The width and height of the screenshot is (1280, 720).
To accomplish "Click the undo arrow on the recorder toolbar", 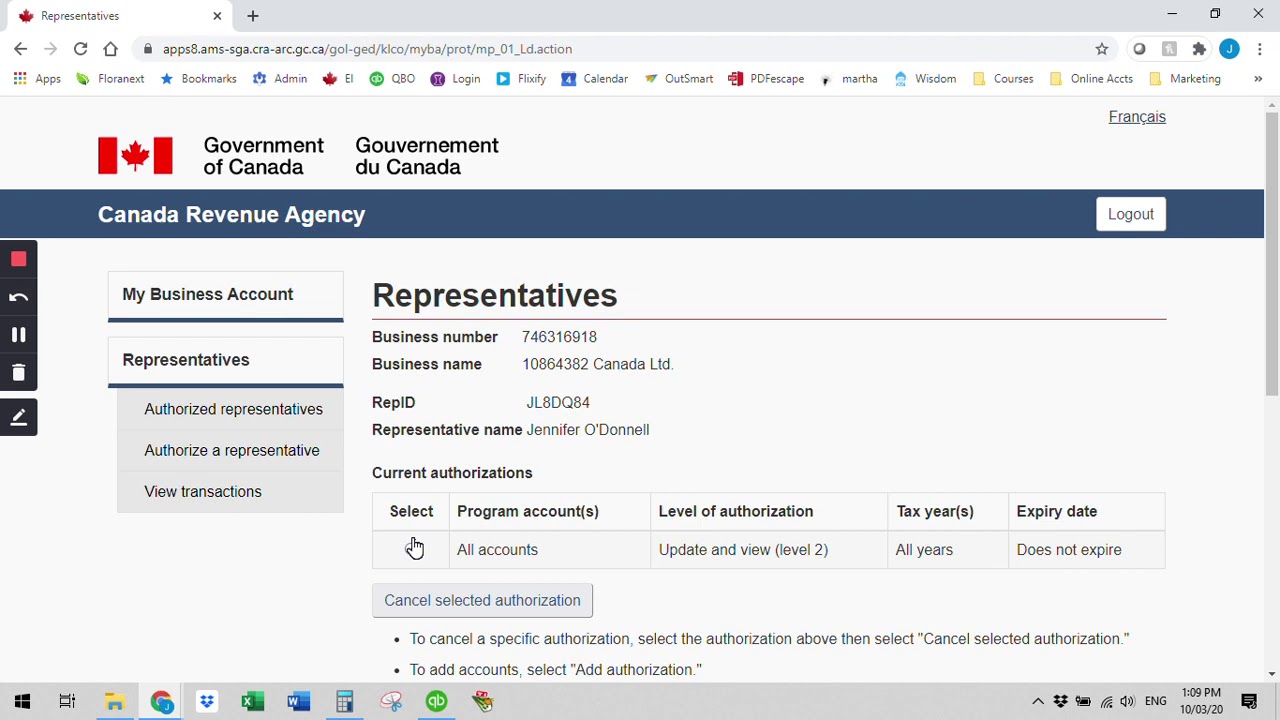I will pos(18,298).
